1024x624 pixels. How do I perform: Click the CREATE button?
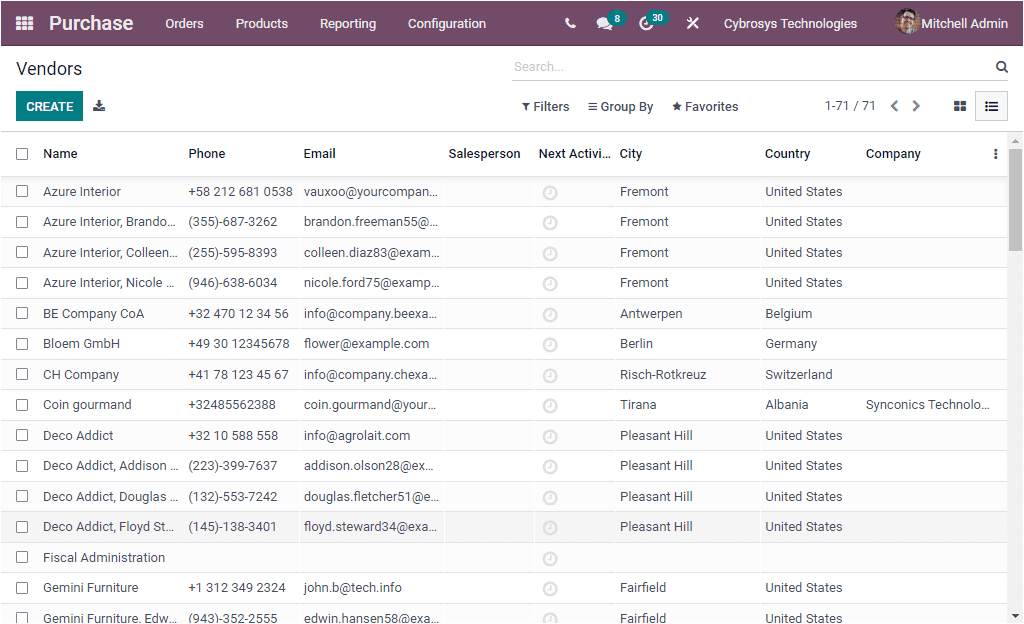(x=49, y=105)
